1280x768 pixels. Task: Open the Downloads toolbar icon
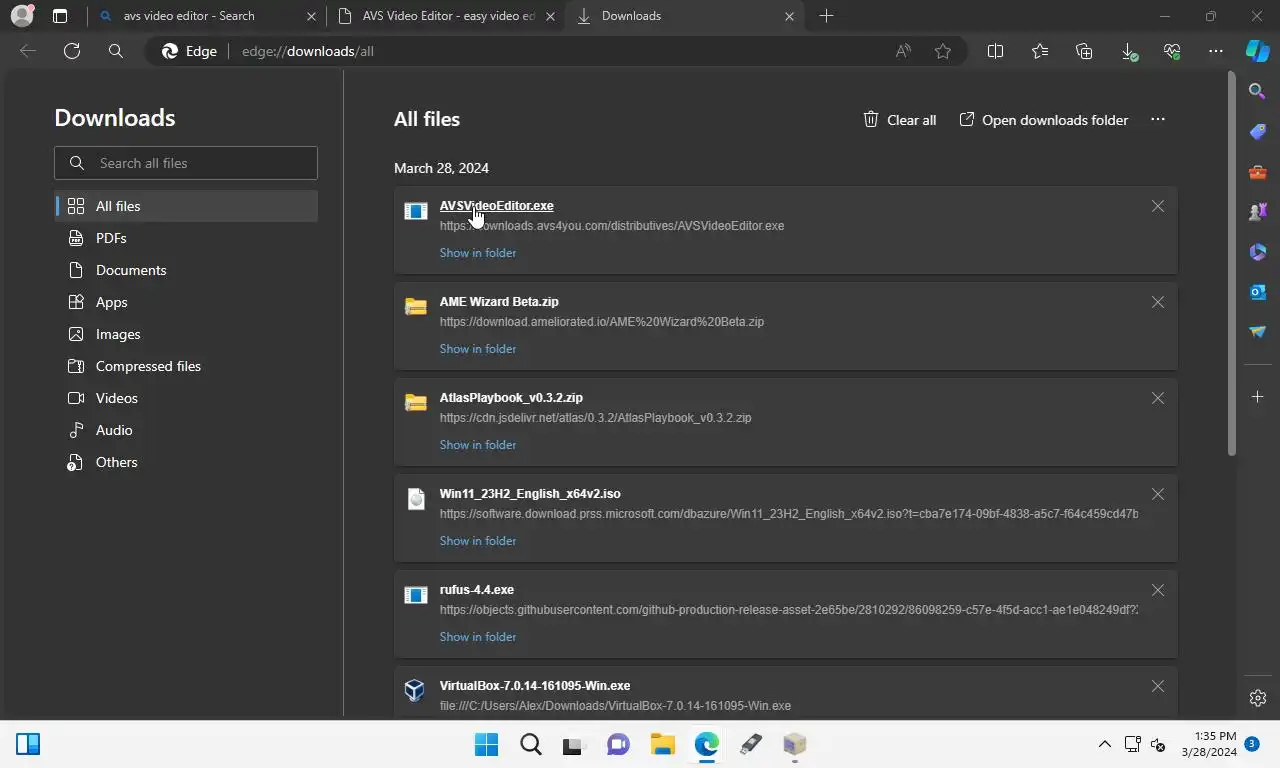click(1128, 51)
